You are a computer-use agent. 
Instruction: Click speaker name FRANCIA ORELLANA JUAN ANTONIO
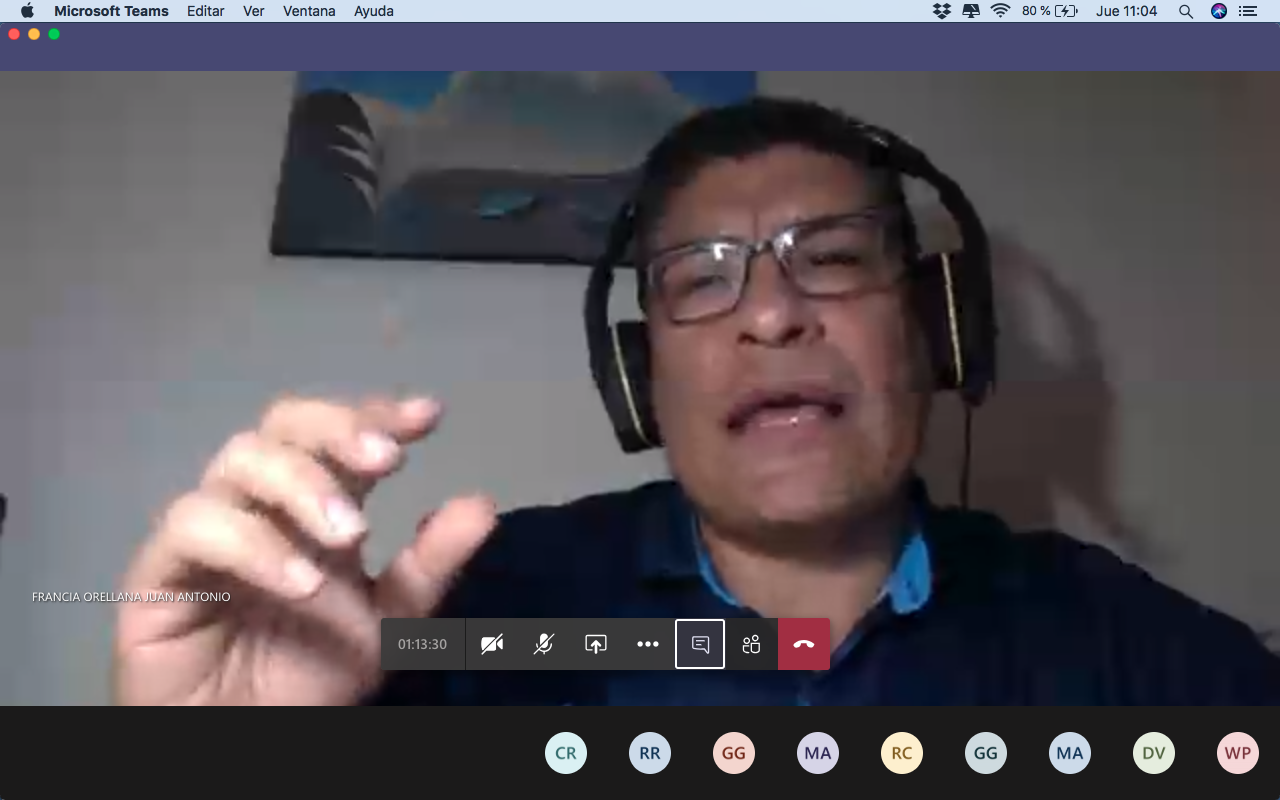[131, 597]
